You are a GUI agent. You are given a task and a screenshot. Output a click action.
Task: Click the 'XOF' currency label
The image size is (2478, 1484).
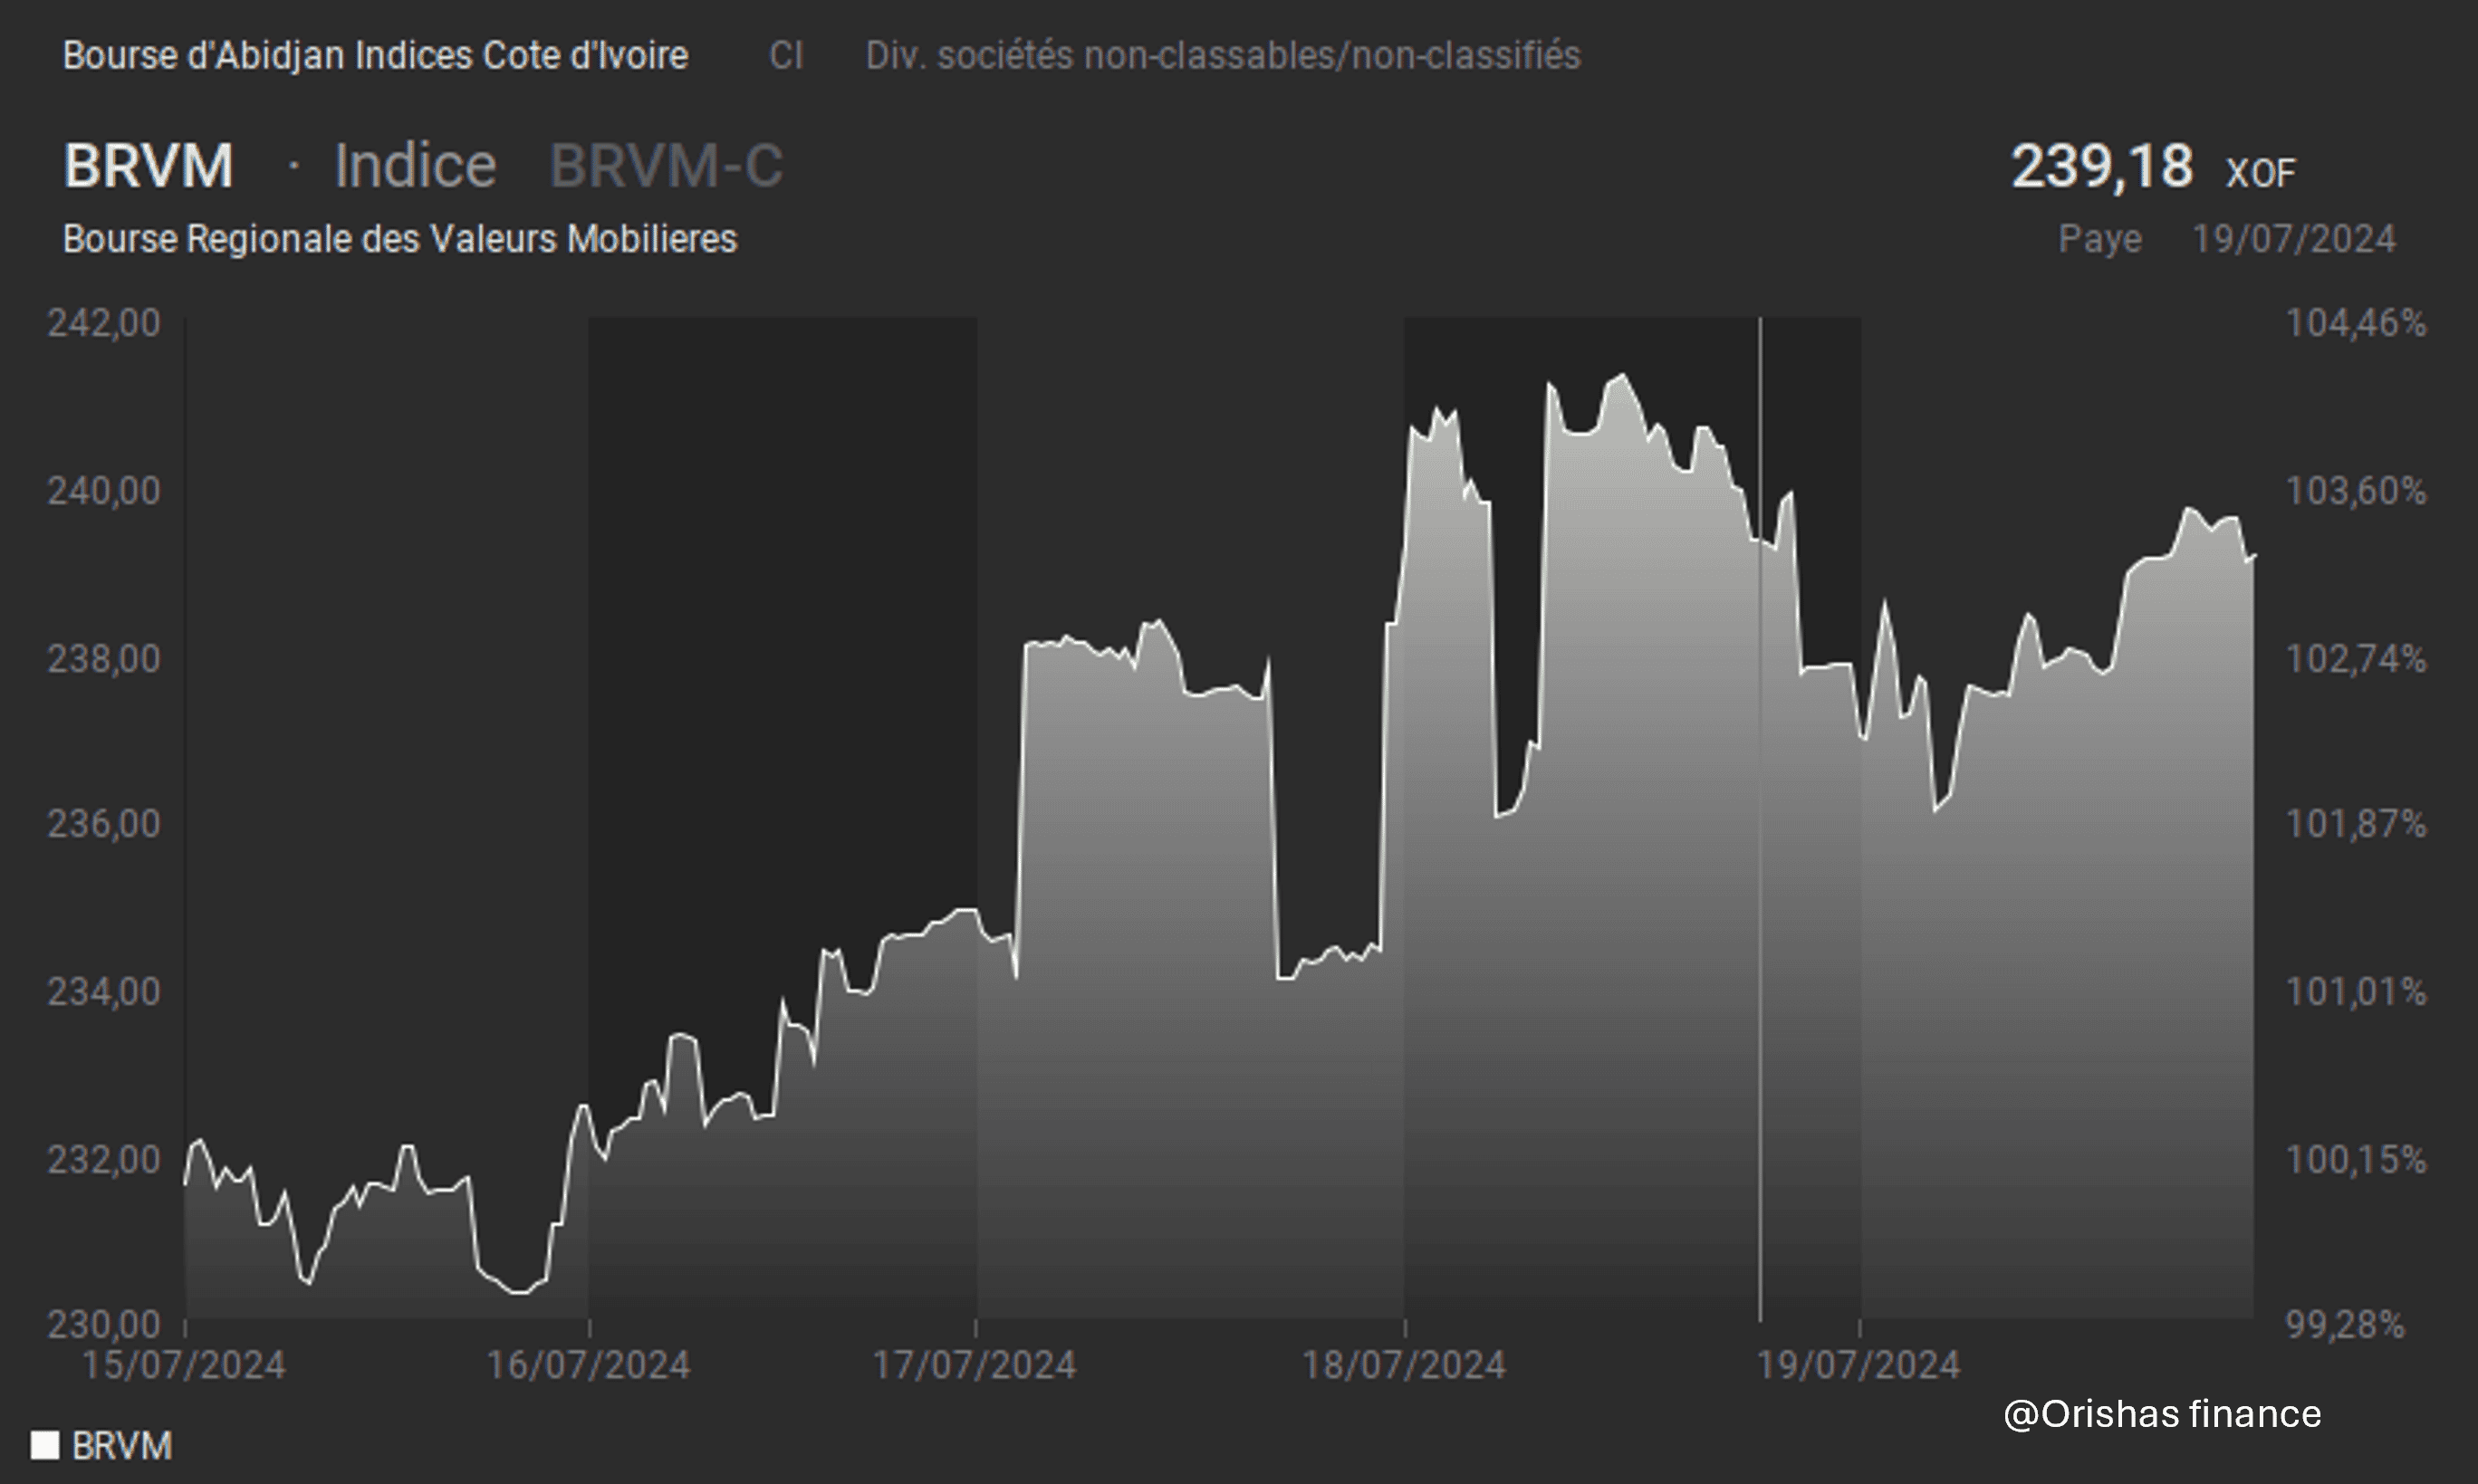pos(2260,174)
